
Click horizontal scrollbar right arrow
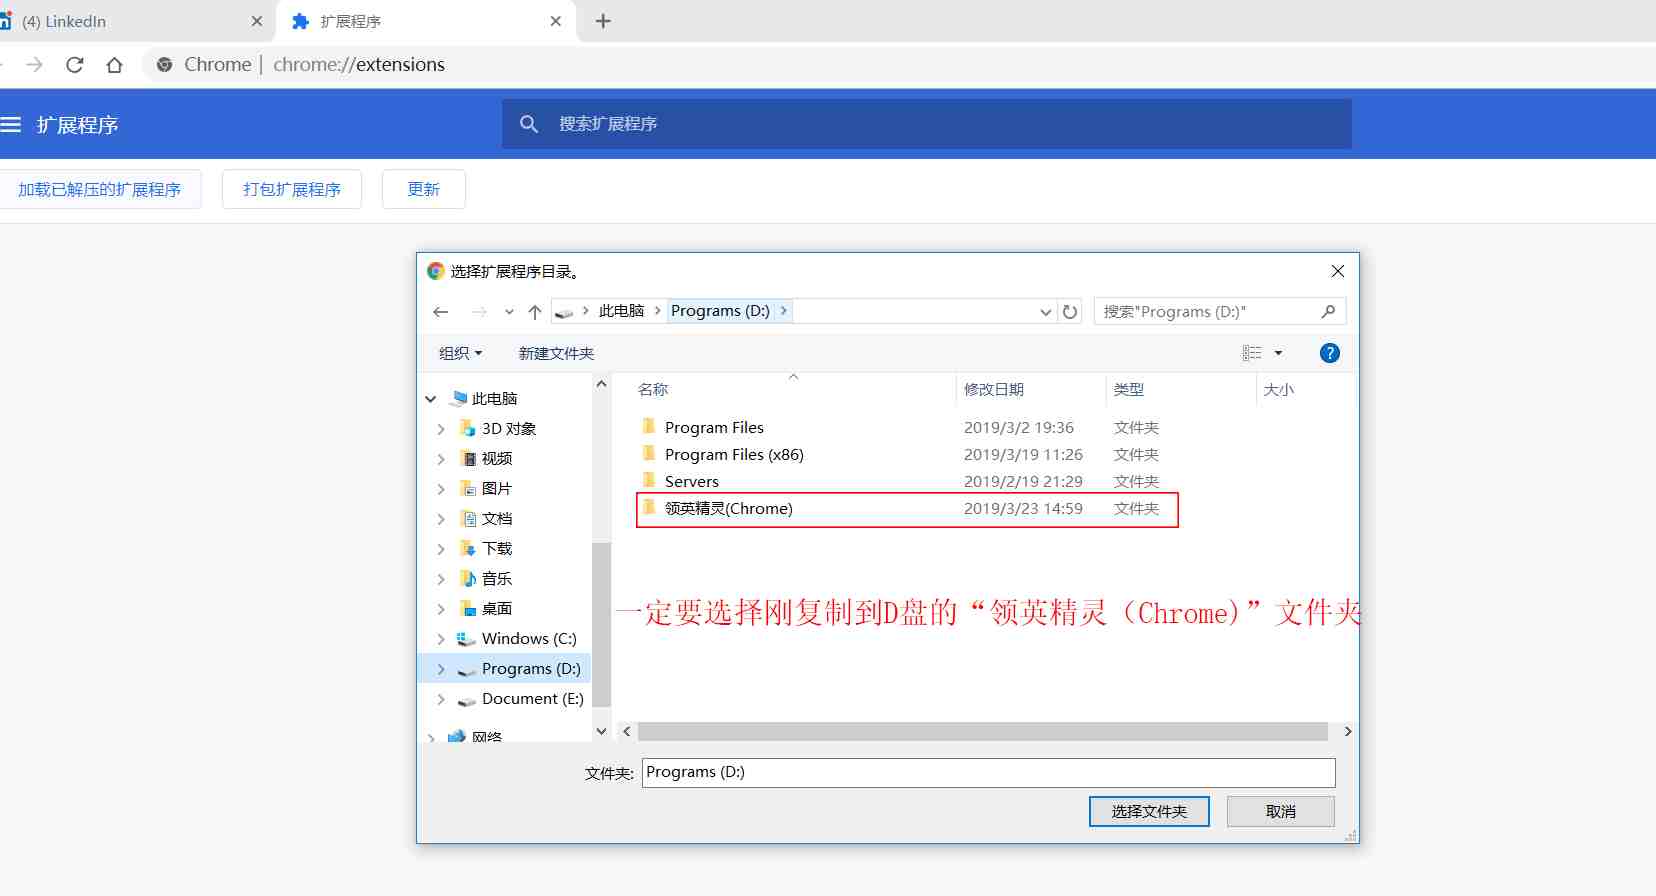[x=1347, y=732]
